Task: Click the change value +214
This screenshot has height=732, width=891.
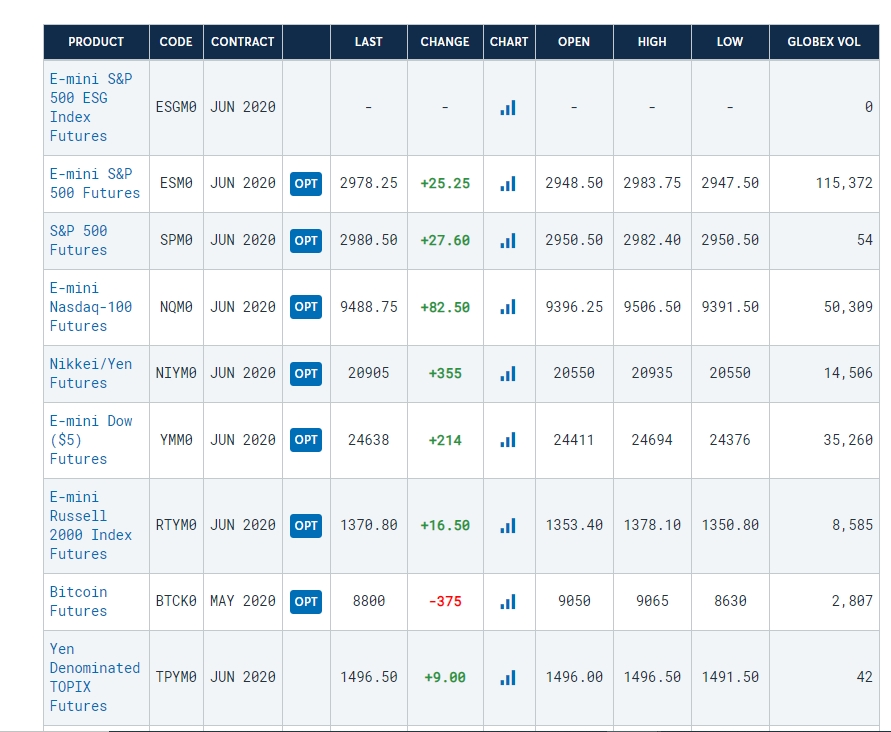Action: click(x=445, y=440)
